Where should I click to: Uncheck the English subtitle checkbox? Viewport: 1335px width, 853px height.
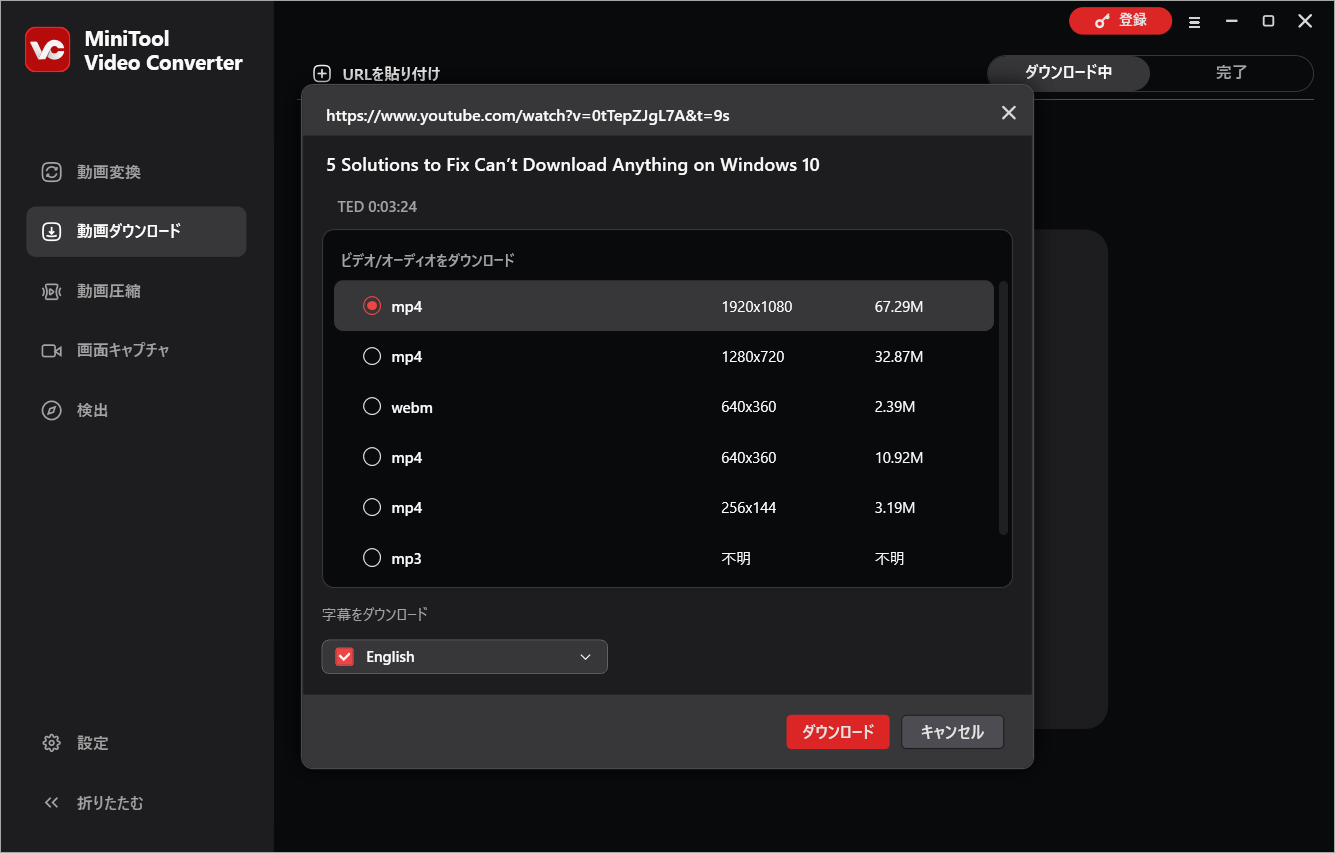[x=345, y=657]
